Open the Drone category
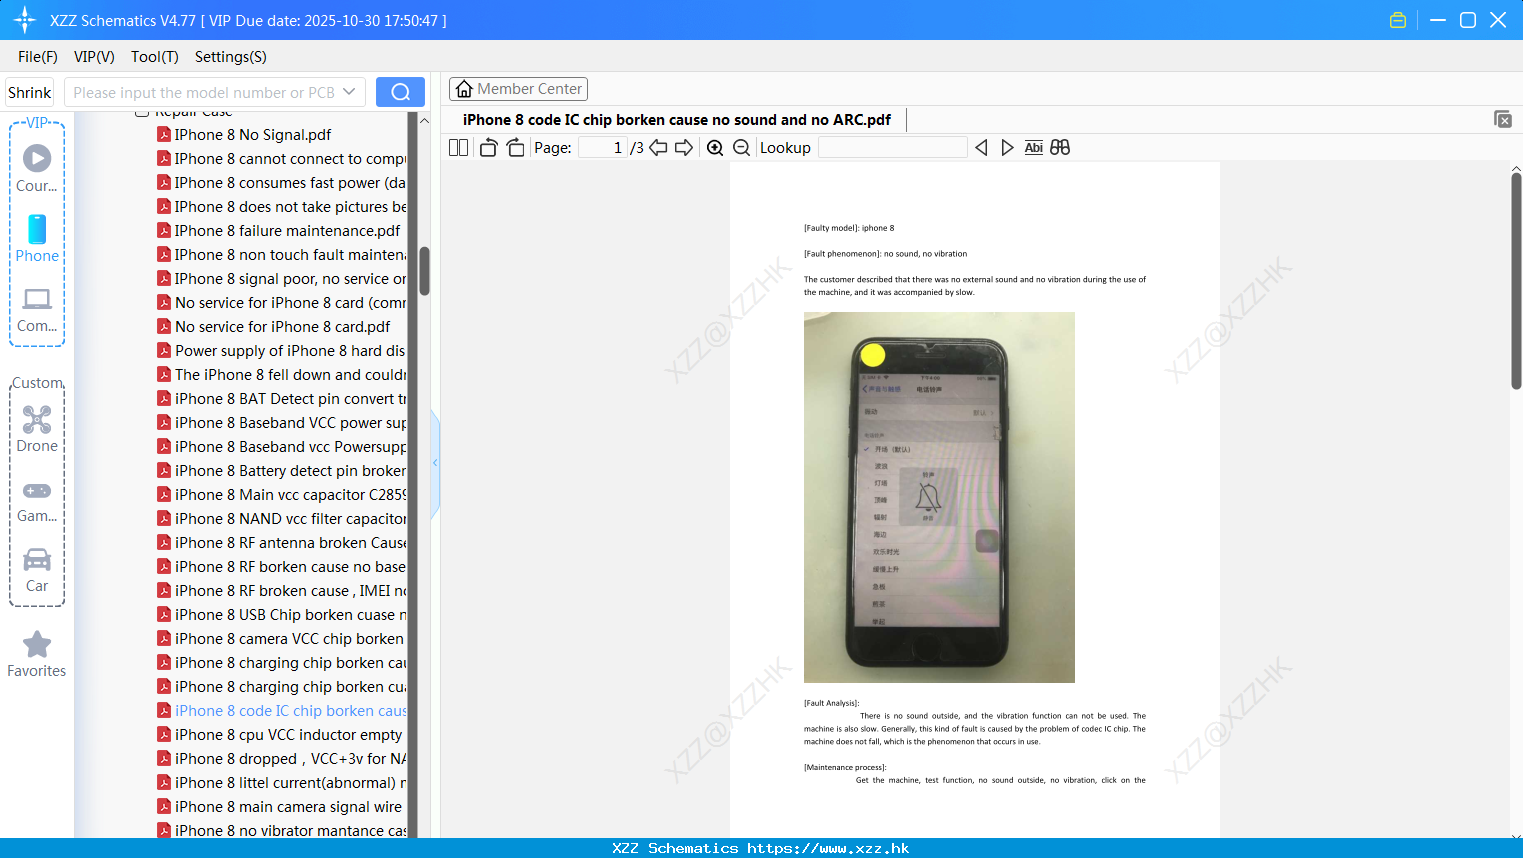Image resolution: width=1523 pixels, height=858 pixels. pos(37,430)
